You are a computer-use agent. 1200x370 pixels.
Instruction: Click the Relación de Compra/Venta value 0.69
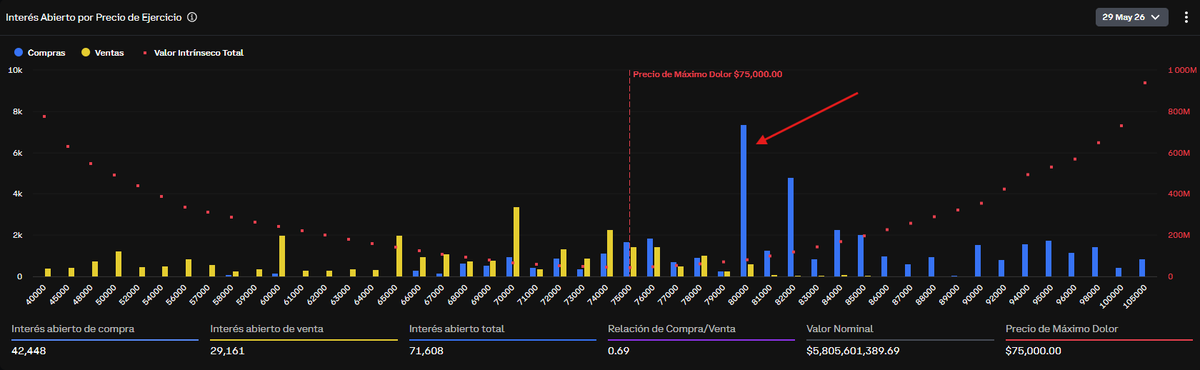(x=618, y=351)
